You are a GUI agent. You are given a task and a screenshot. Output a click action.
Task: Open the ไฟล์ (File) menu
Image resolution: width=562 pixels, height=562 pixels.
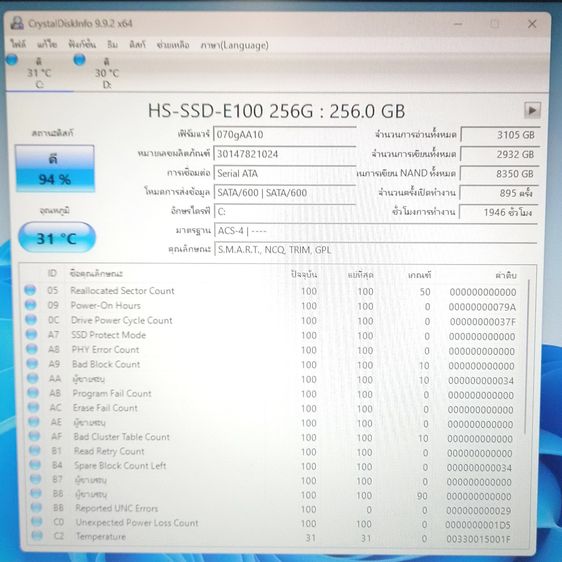[x=18, y=44]
